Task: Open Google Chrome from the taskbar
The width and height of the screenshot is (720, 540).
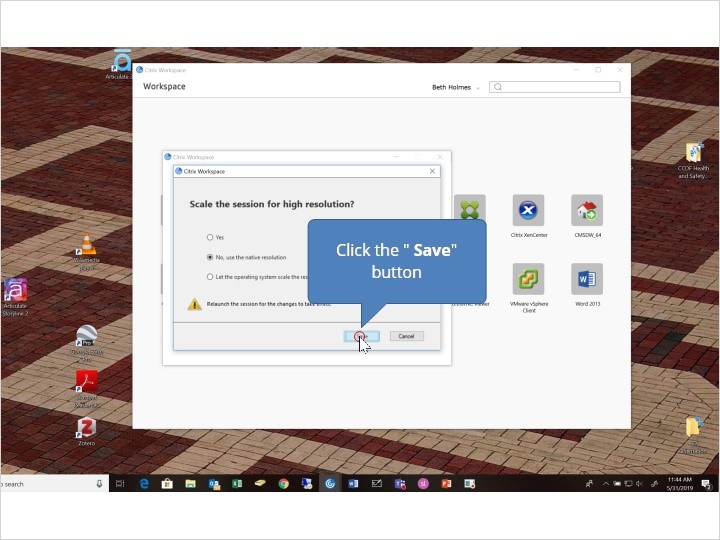Action: tap(284, 484)
